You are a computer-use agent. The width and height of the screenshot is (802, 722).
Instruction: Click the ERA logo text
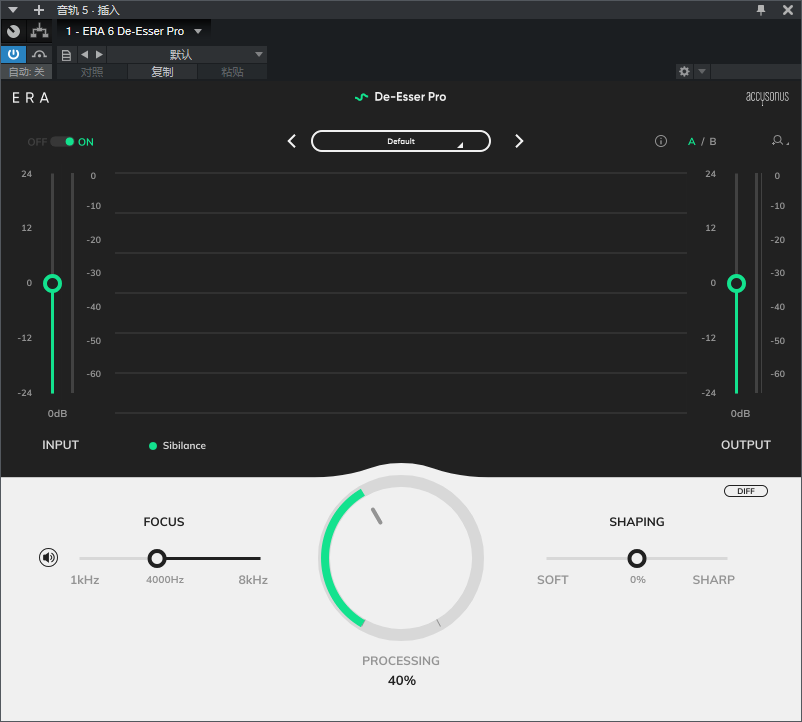click(x=31, y=98)
